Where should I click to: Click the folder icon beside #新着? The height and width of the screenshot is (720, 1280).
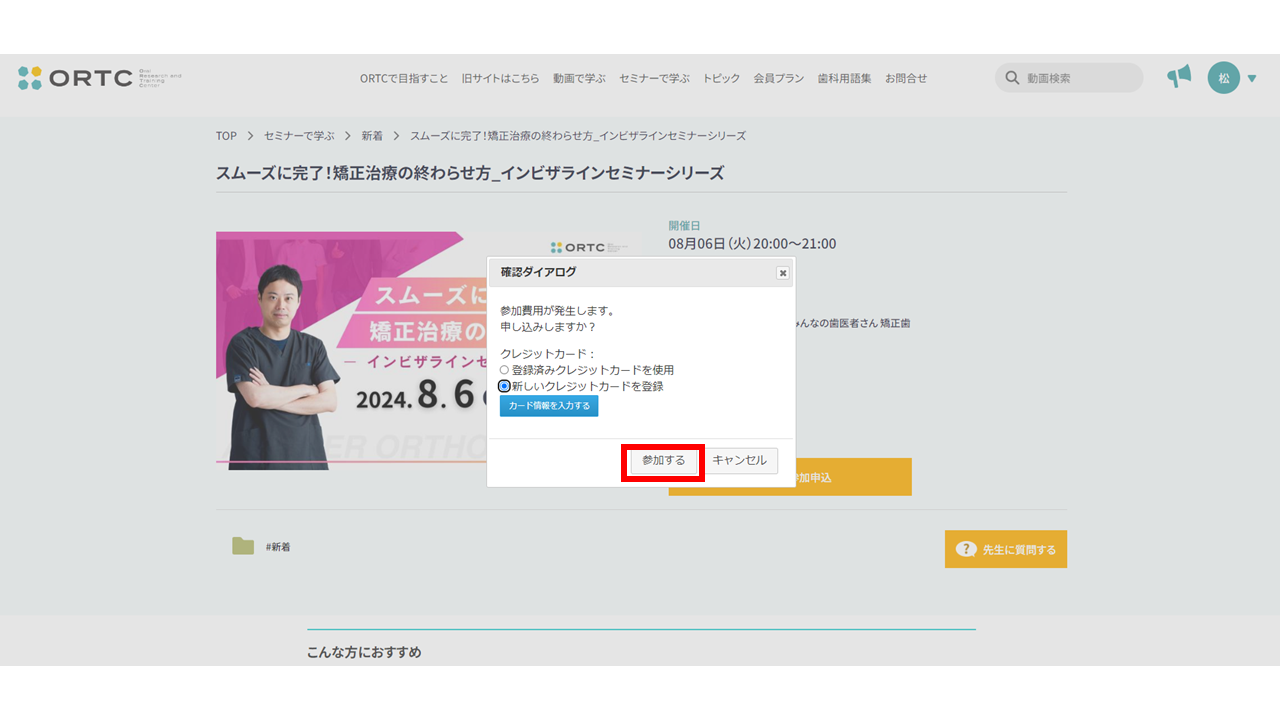point(243,546)
